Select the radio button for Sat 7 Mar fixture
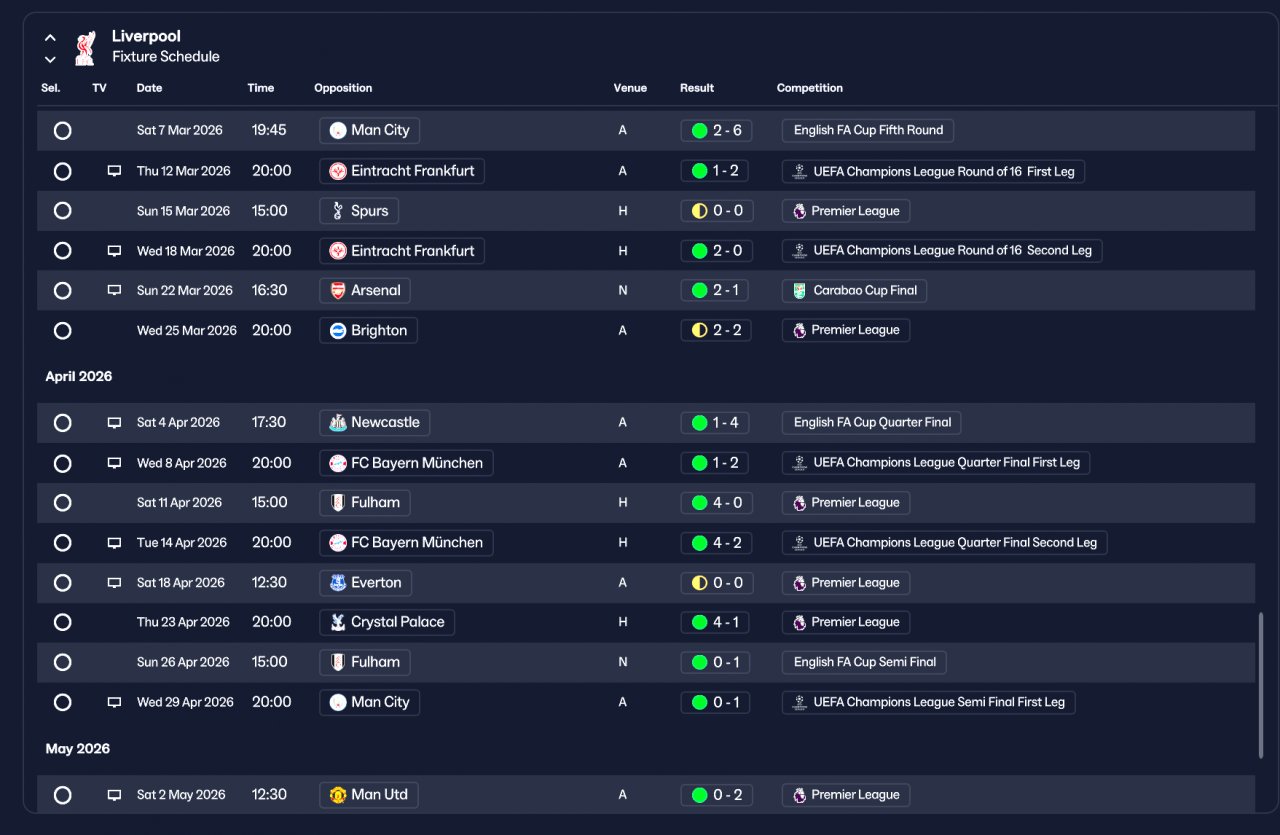 (x=62, y=131)
